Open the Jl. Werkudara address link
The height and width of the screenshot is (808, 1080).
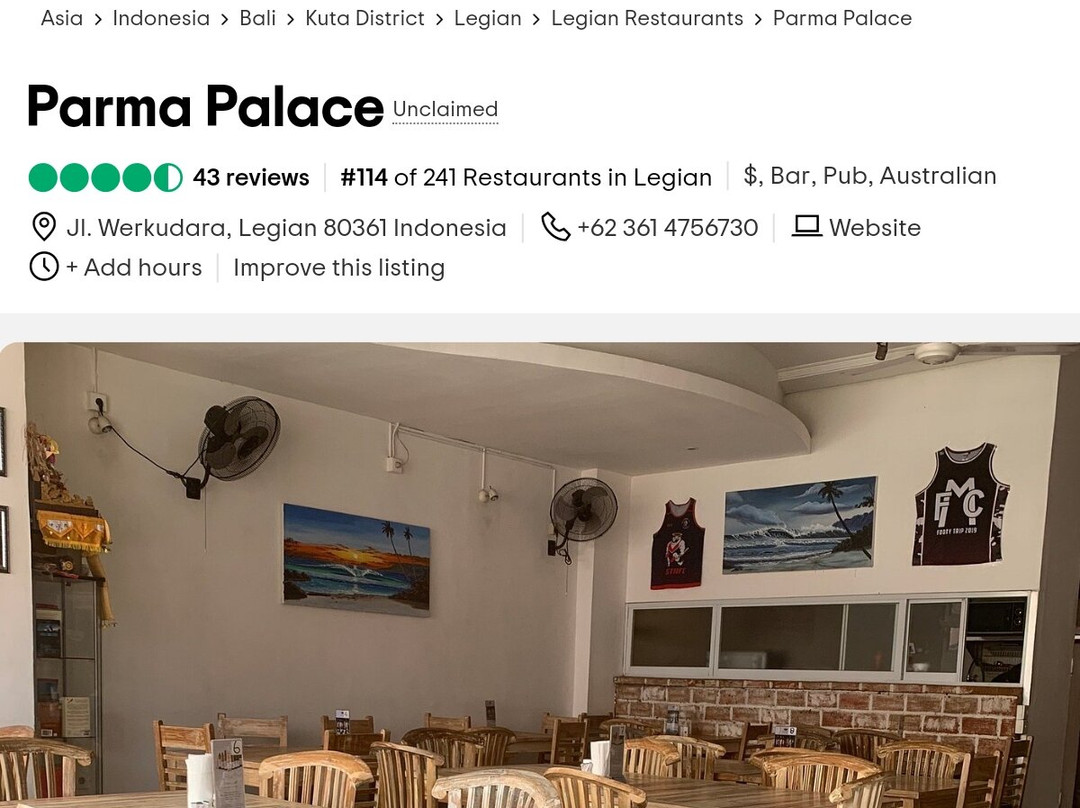pyautogui.click(x=286, y=228)
